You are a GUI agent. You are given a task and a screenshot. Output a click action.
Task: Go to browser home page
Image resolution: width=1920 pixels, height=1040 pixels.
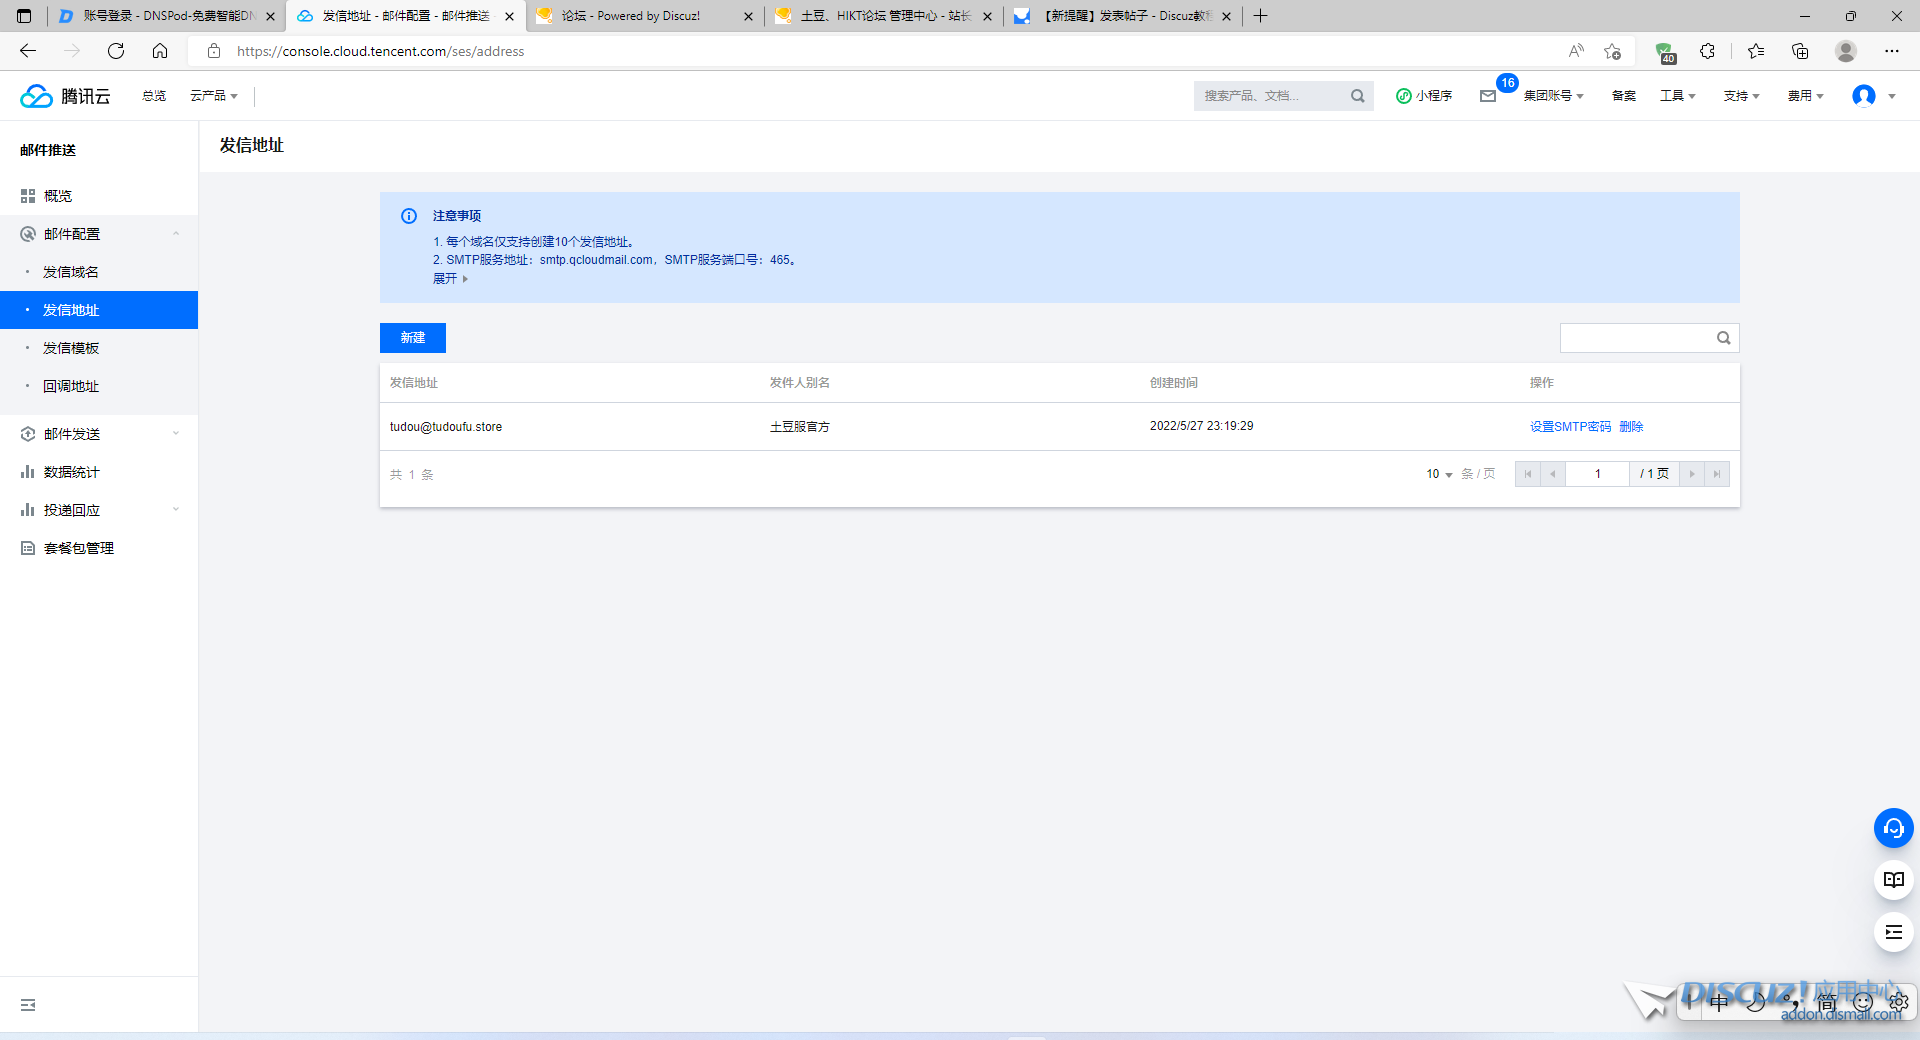coord(160,51)
